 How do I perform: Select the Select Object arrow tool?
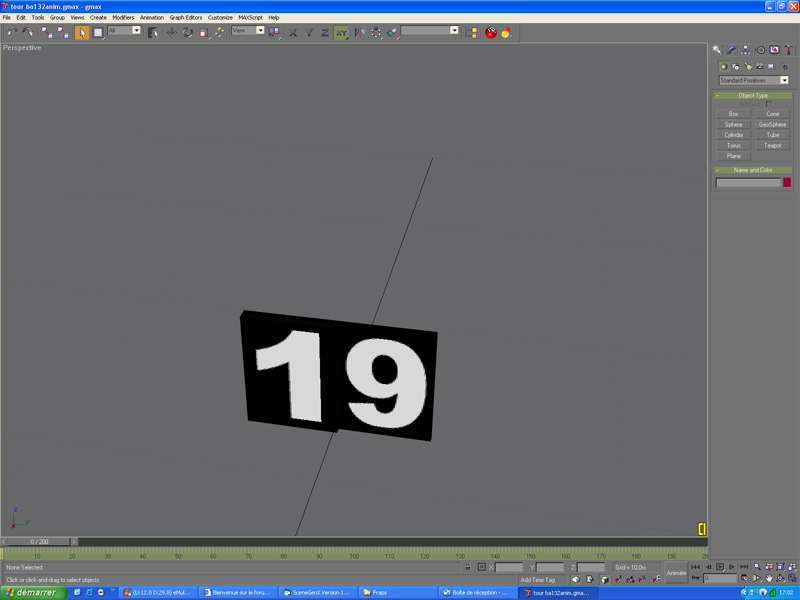82,33
